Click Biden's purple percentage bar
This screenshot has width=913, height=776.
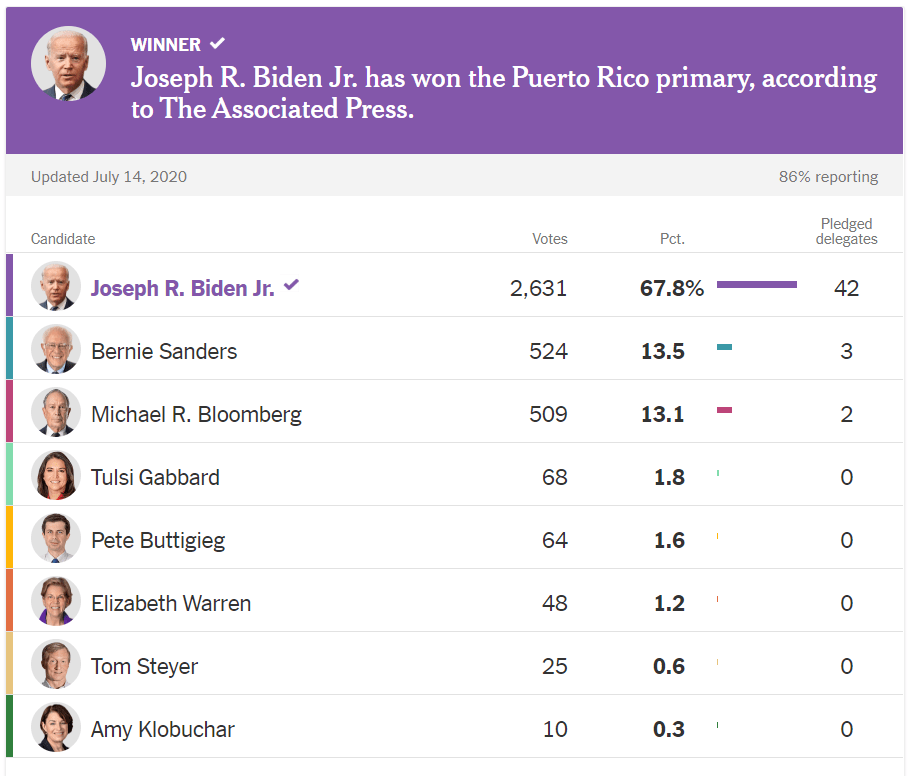click(x=756, y=284)
